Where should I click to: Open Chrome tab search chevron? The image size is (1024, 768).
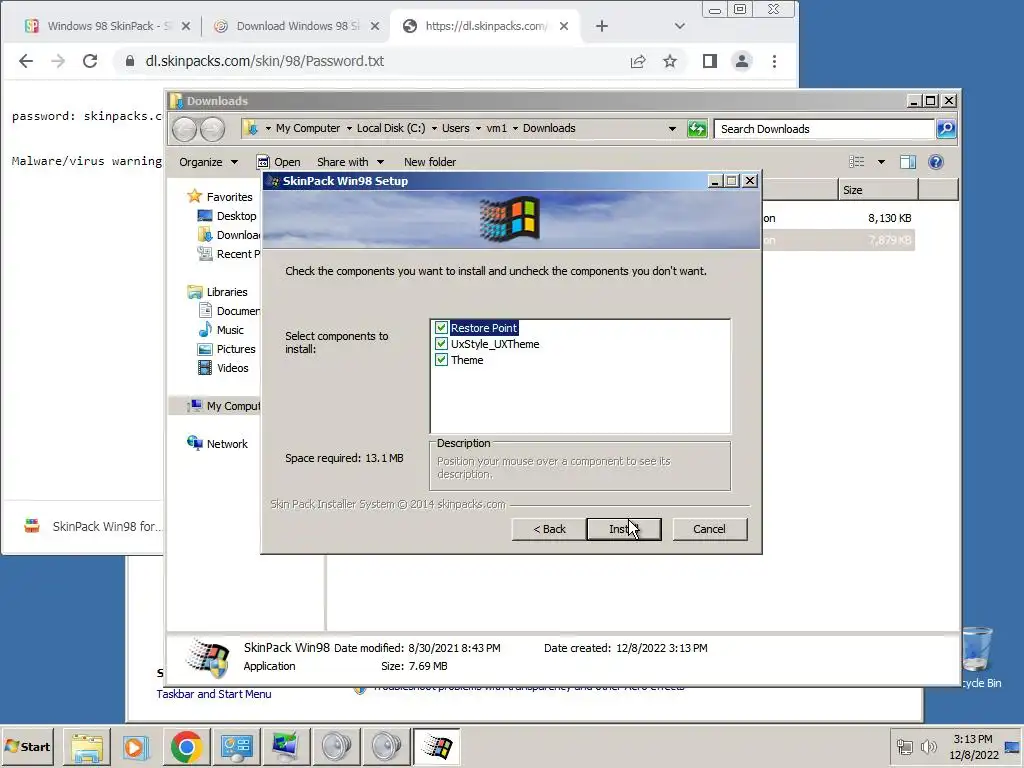point(680,26)
